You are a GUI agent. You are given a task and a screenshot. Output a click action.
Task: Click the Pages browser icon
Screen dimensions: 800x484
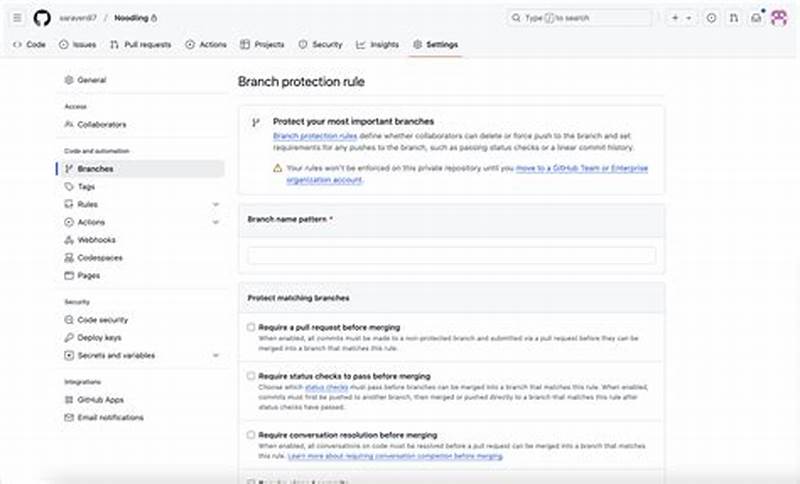[x=69, y=275]
